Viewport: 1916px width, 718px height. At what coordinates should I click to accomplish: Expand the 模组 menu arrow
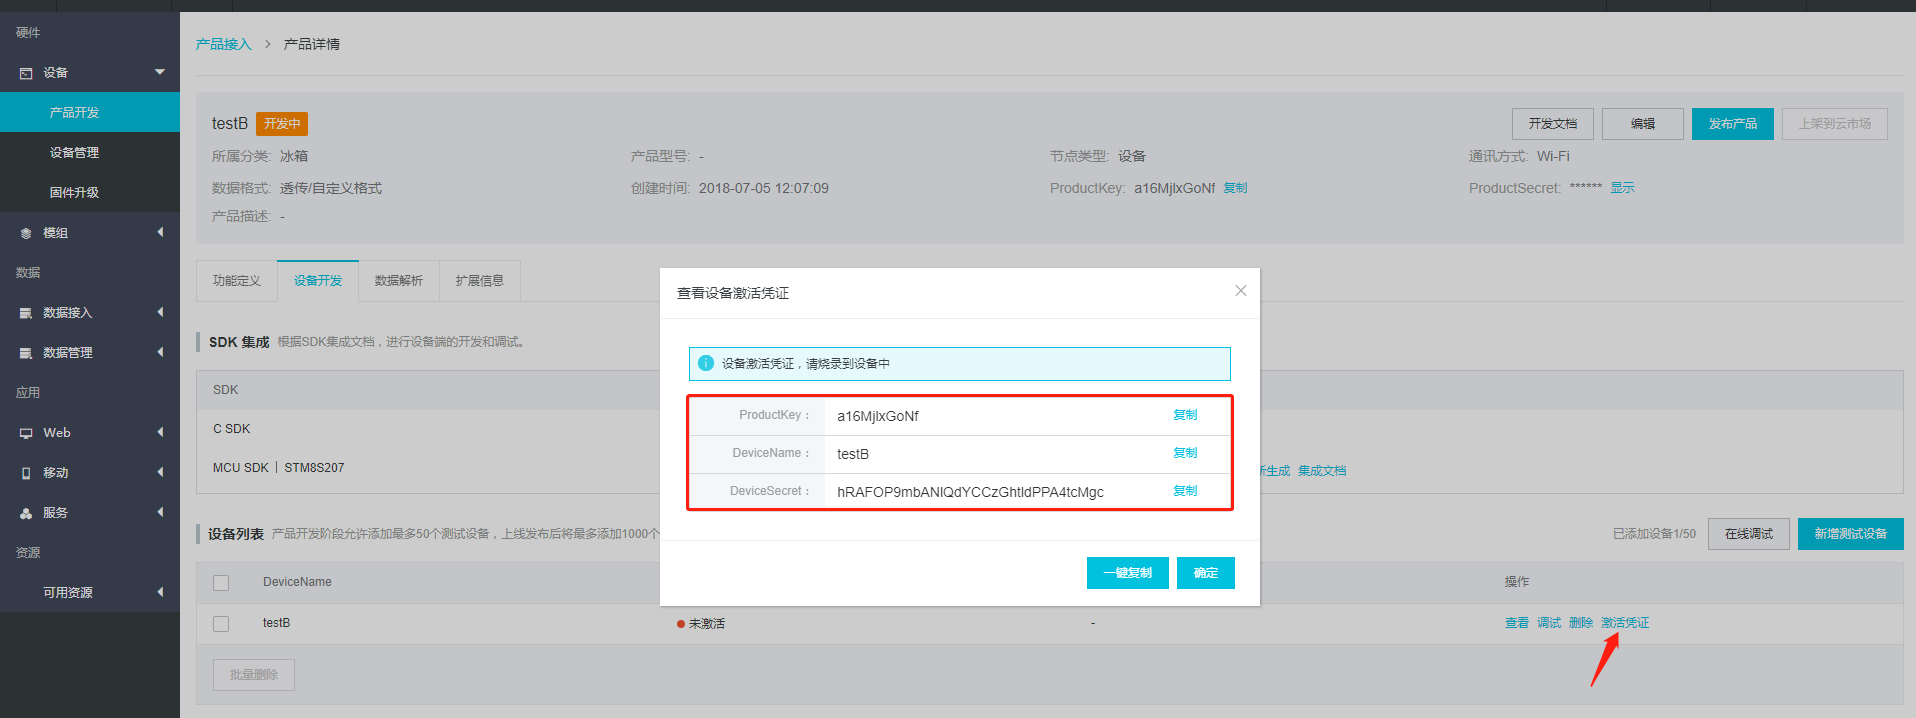pyautogui.click(x=160, y=232)
